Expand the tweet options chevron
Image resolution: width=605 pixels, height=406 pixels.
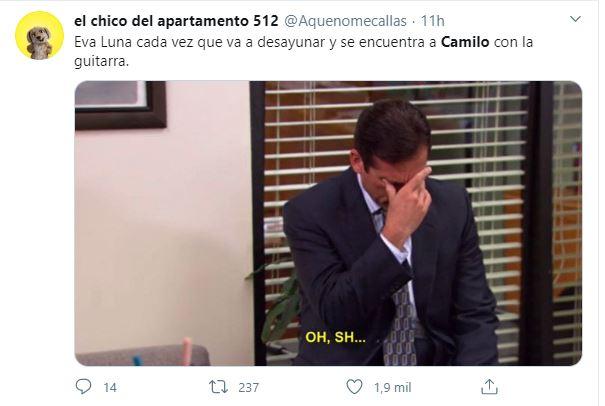click(575, 19)
